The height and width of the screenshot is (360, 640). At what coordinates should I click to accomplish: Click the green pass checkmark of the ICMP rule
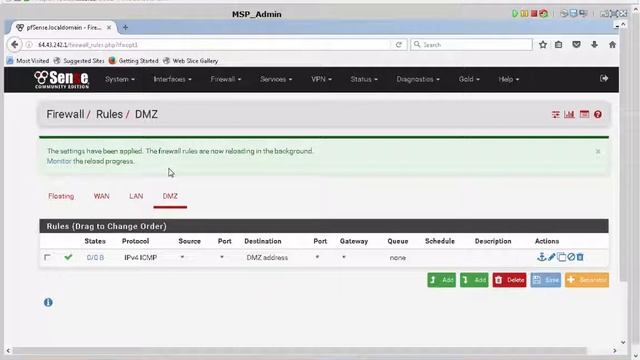click(68, 257)
